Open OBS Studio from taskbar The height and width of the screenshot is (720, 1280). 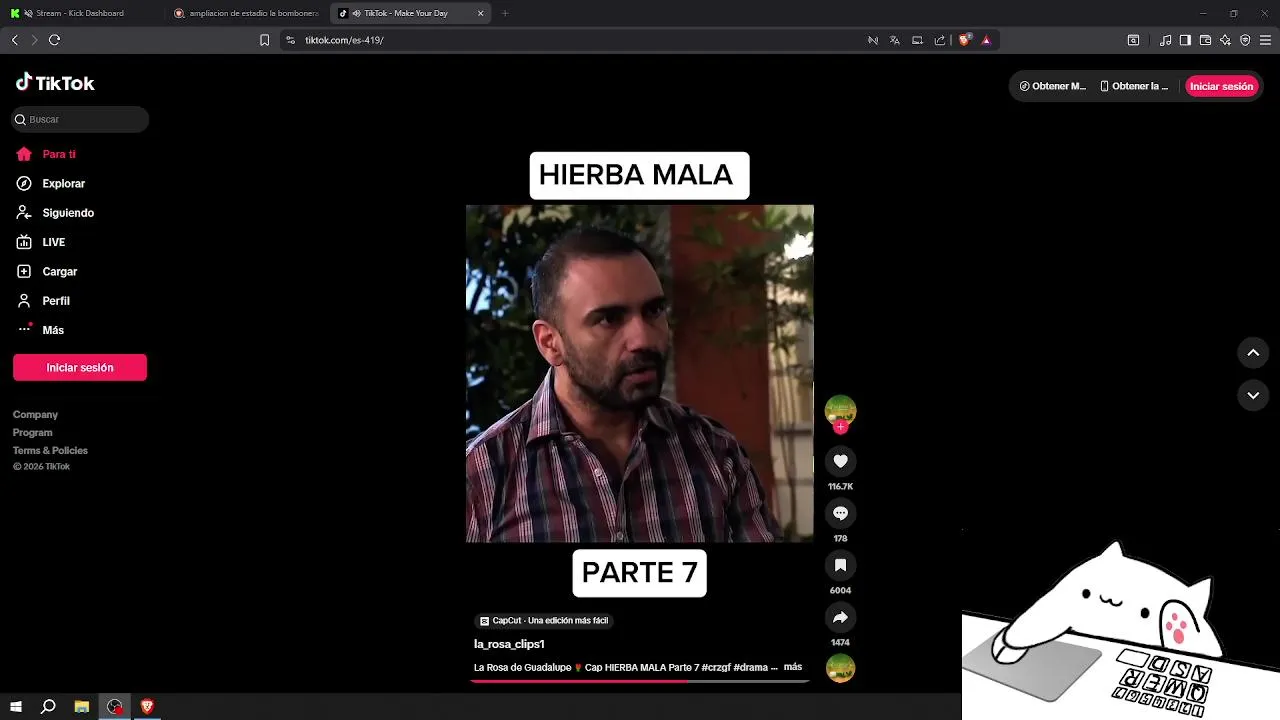115,707
